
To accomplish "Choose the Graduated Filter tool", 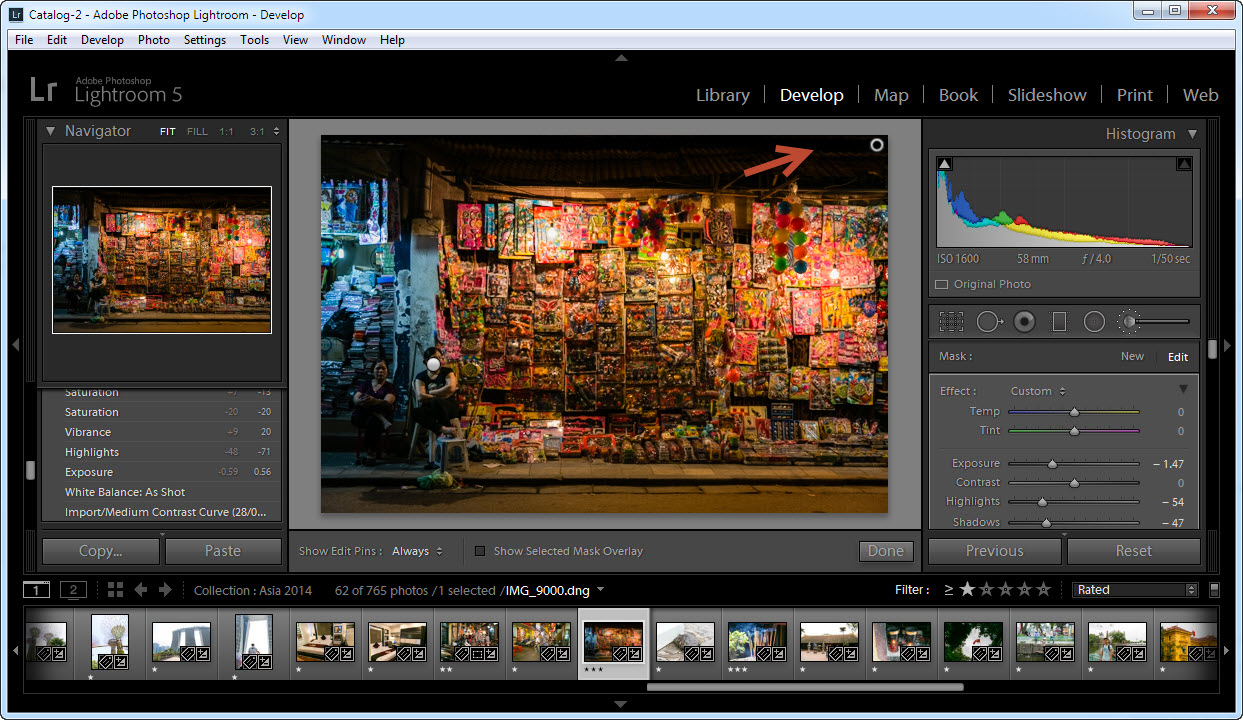I will [x=1060, y=321].
